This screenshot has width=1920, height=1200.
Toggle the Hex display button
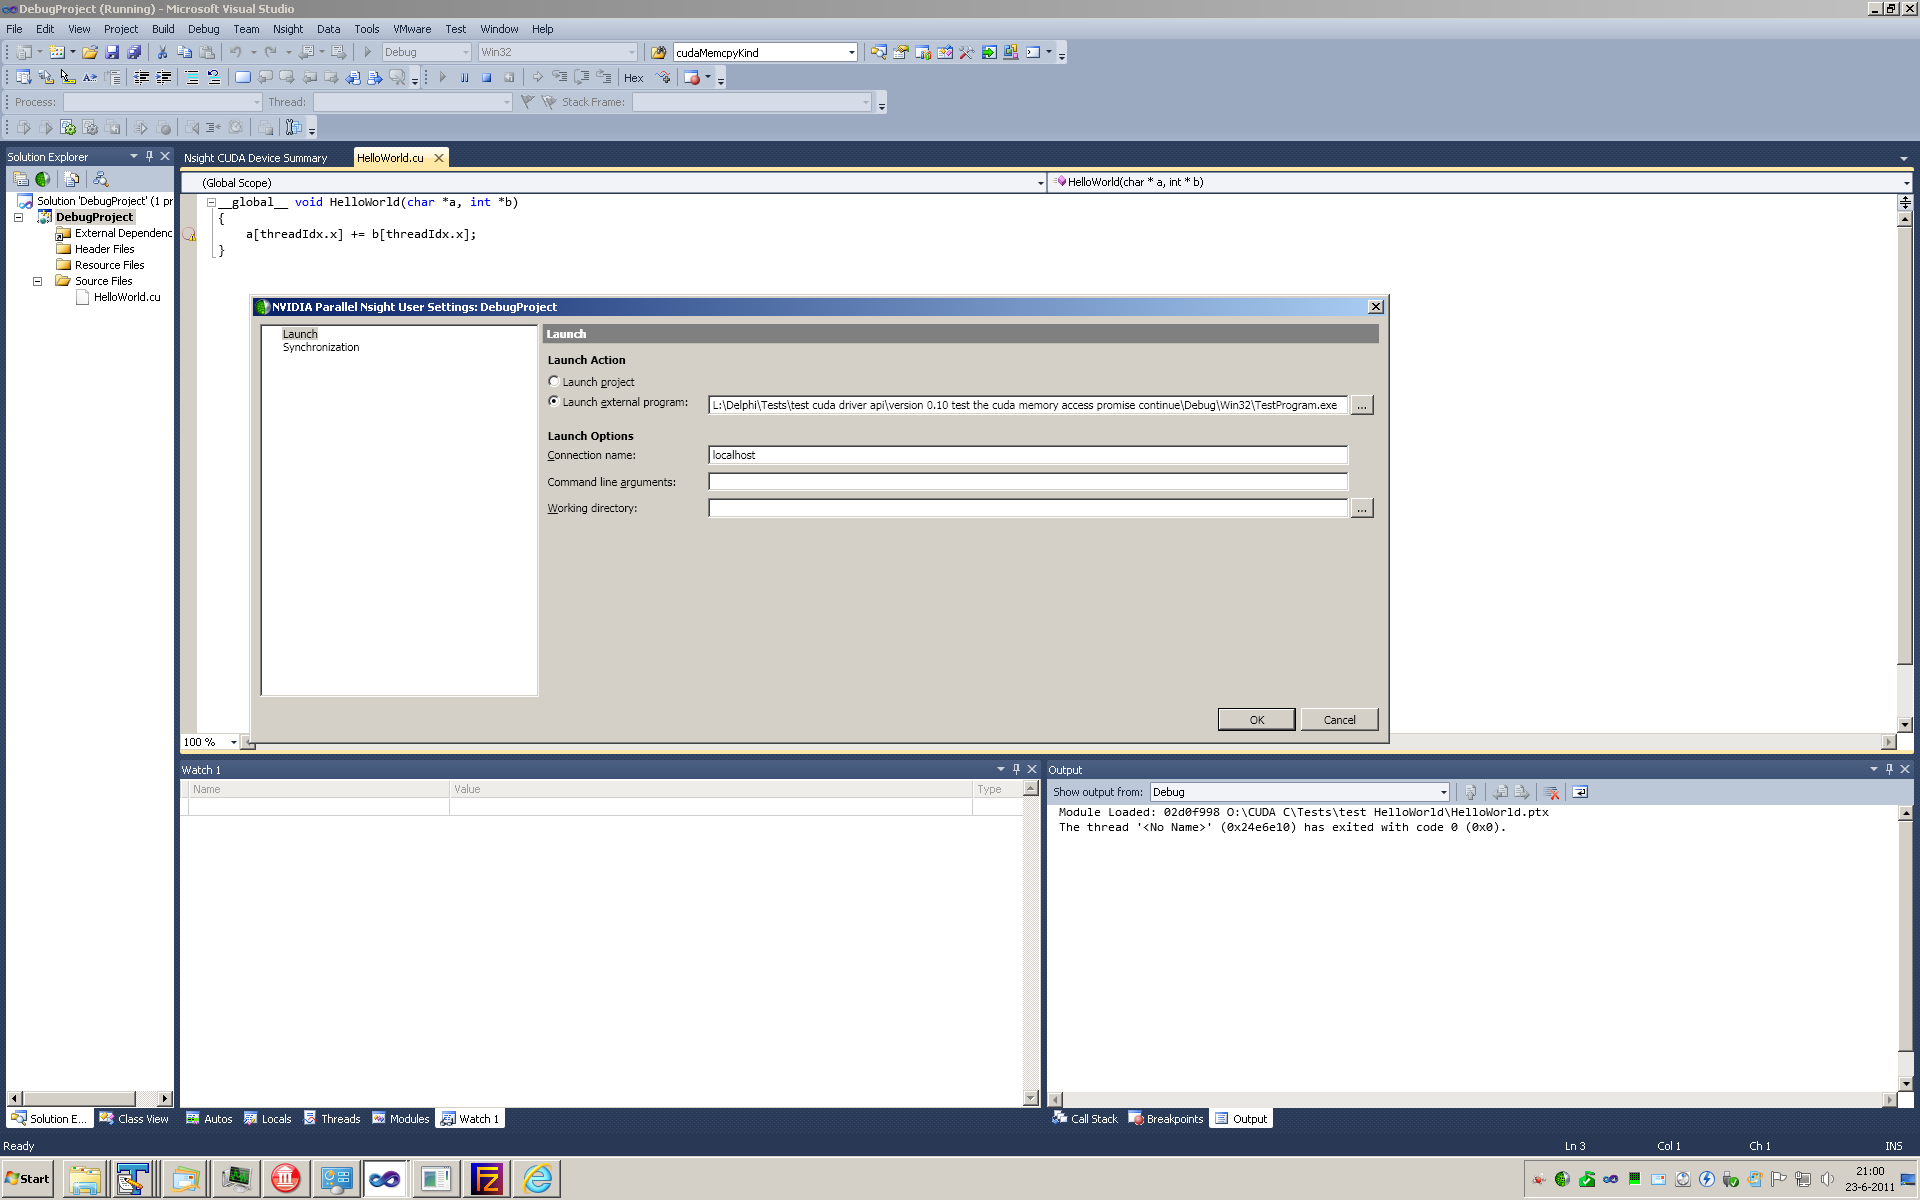point(634,78)
